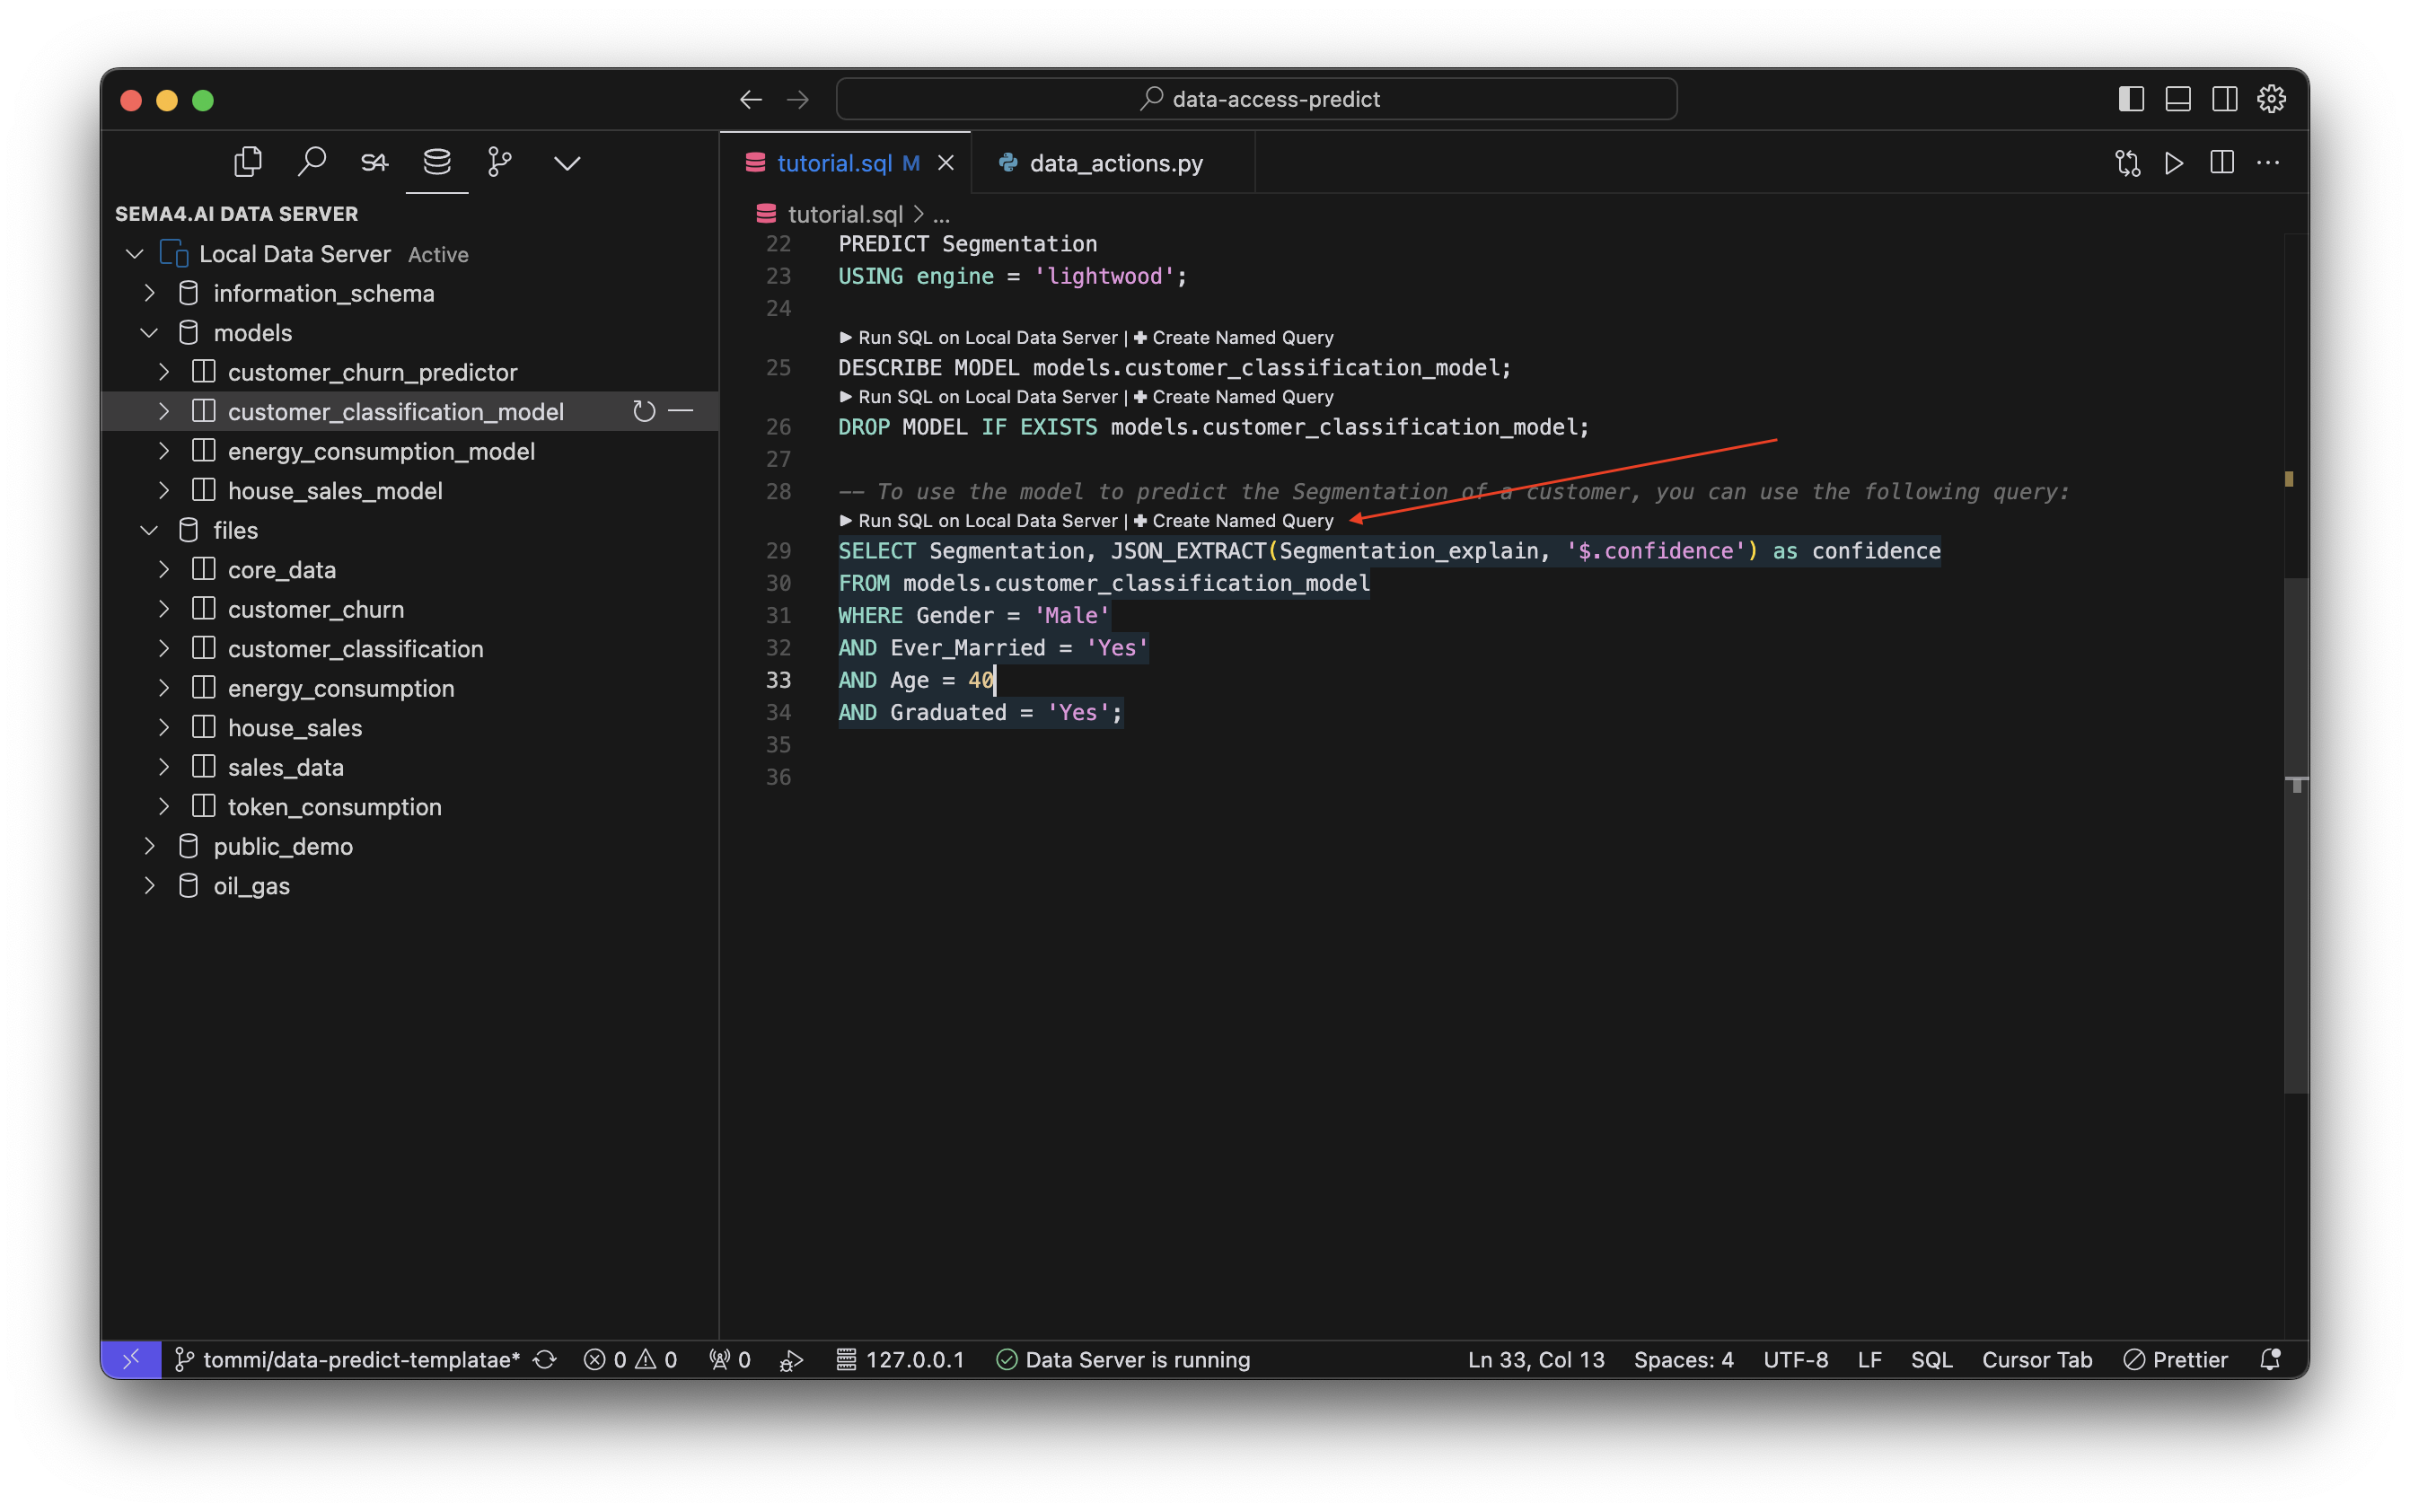
Task: Open the errors and warnings counter
Action: coord(630,1359)
